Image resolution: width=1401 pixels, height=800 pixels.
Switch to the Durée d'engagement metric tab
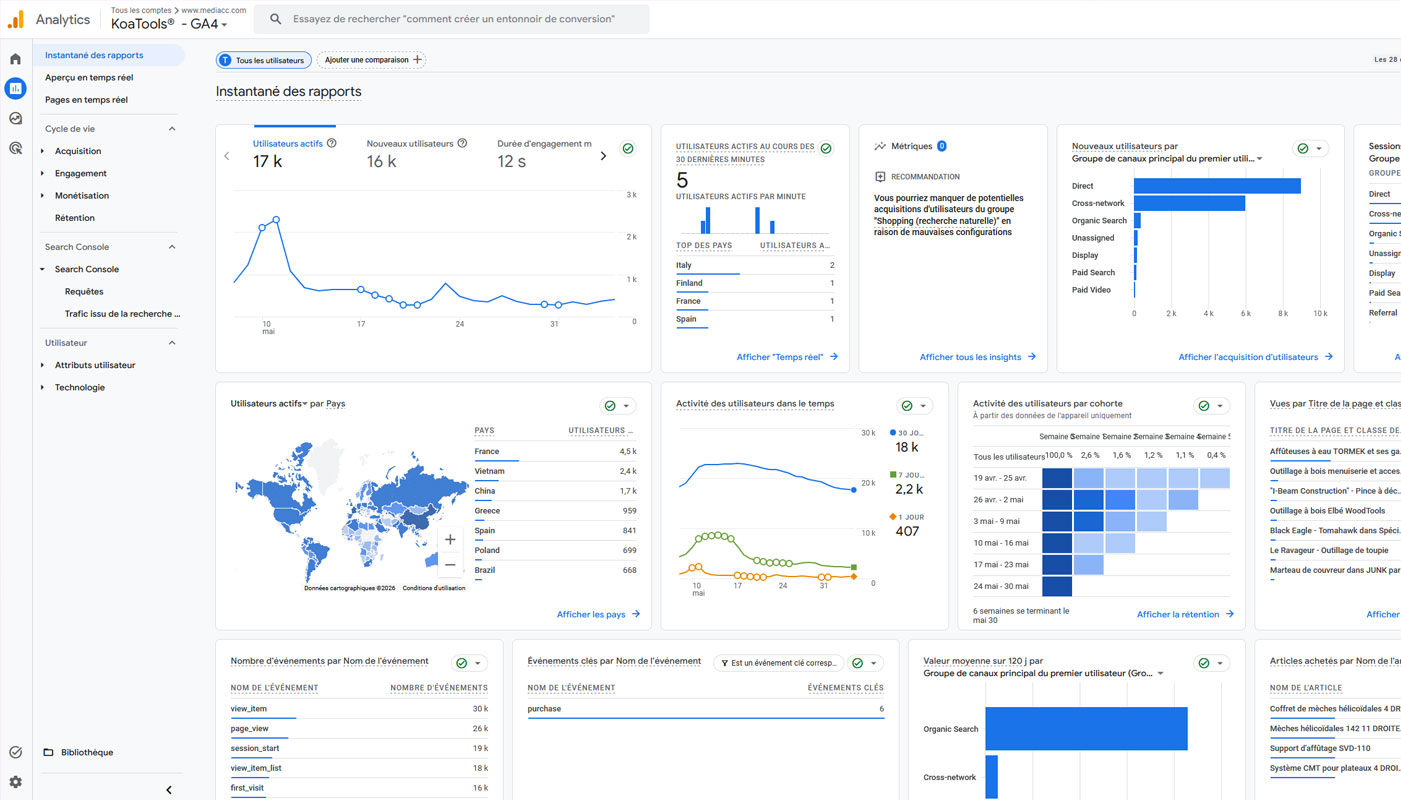tap(544, 153)
